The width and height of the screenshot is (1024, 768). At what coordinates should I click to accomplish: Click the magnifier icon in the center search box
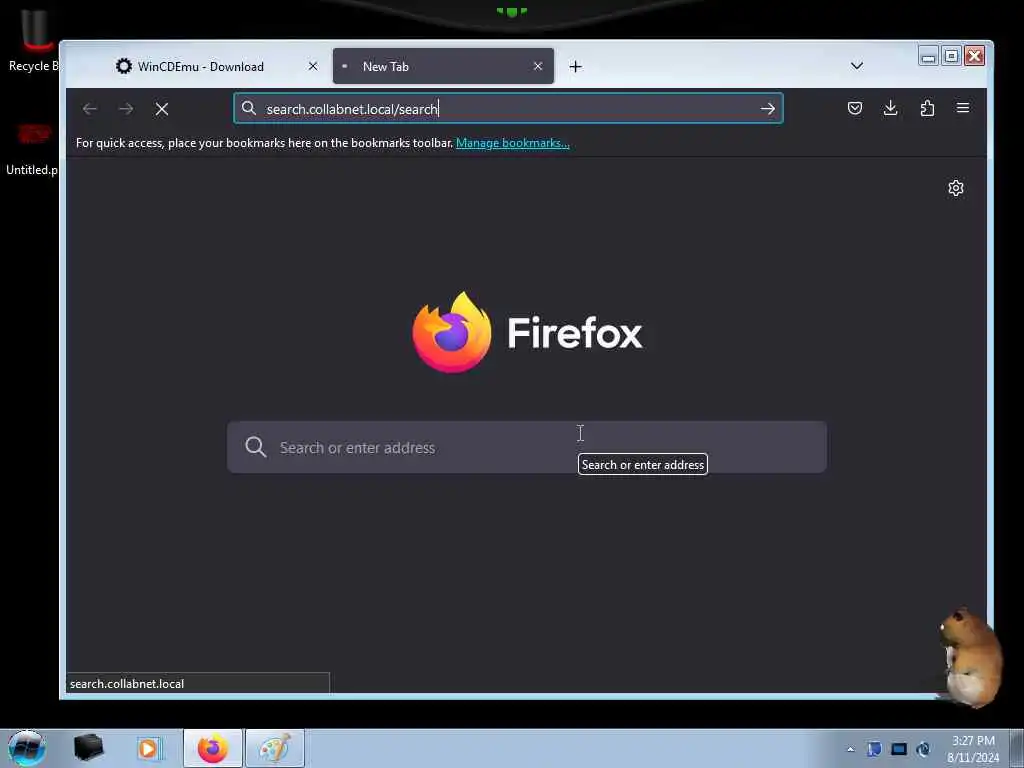[x=255, y=447]
